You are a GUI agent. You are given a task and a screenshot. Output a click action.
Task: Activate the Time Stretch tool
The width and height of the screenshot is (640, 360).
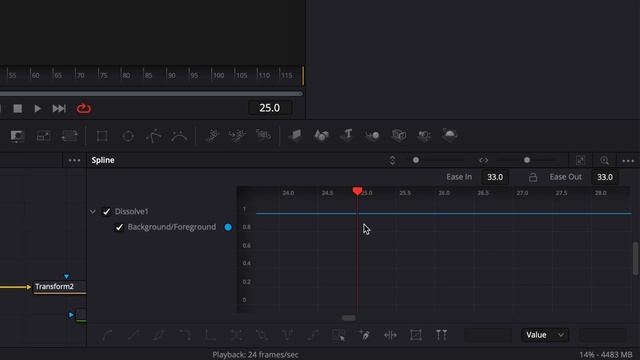click(x=390, y=336)
